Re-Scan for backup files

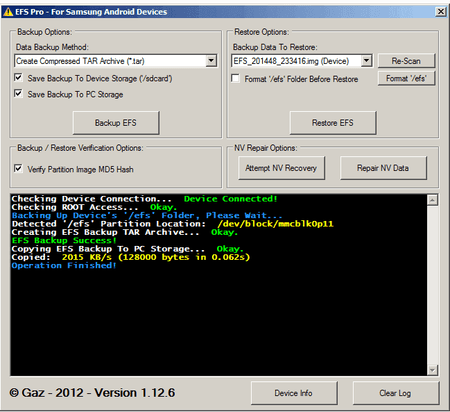(x=406, y=61)
